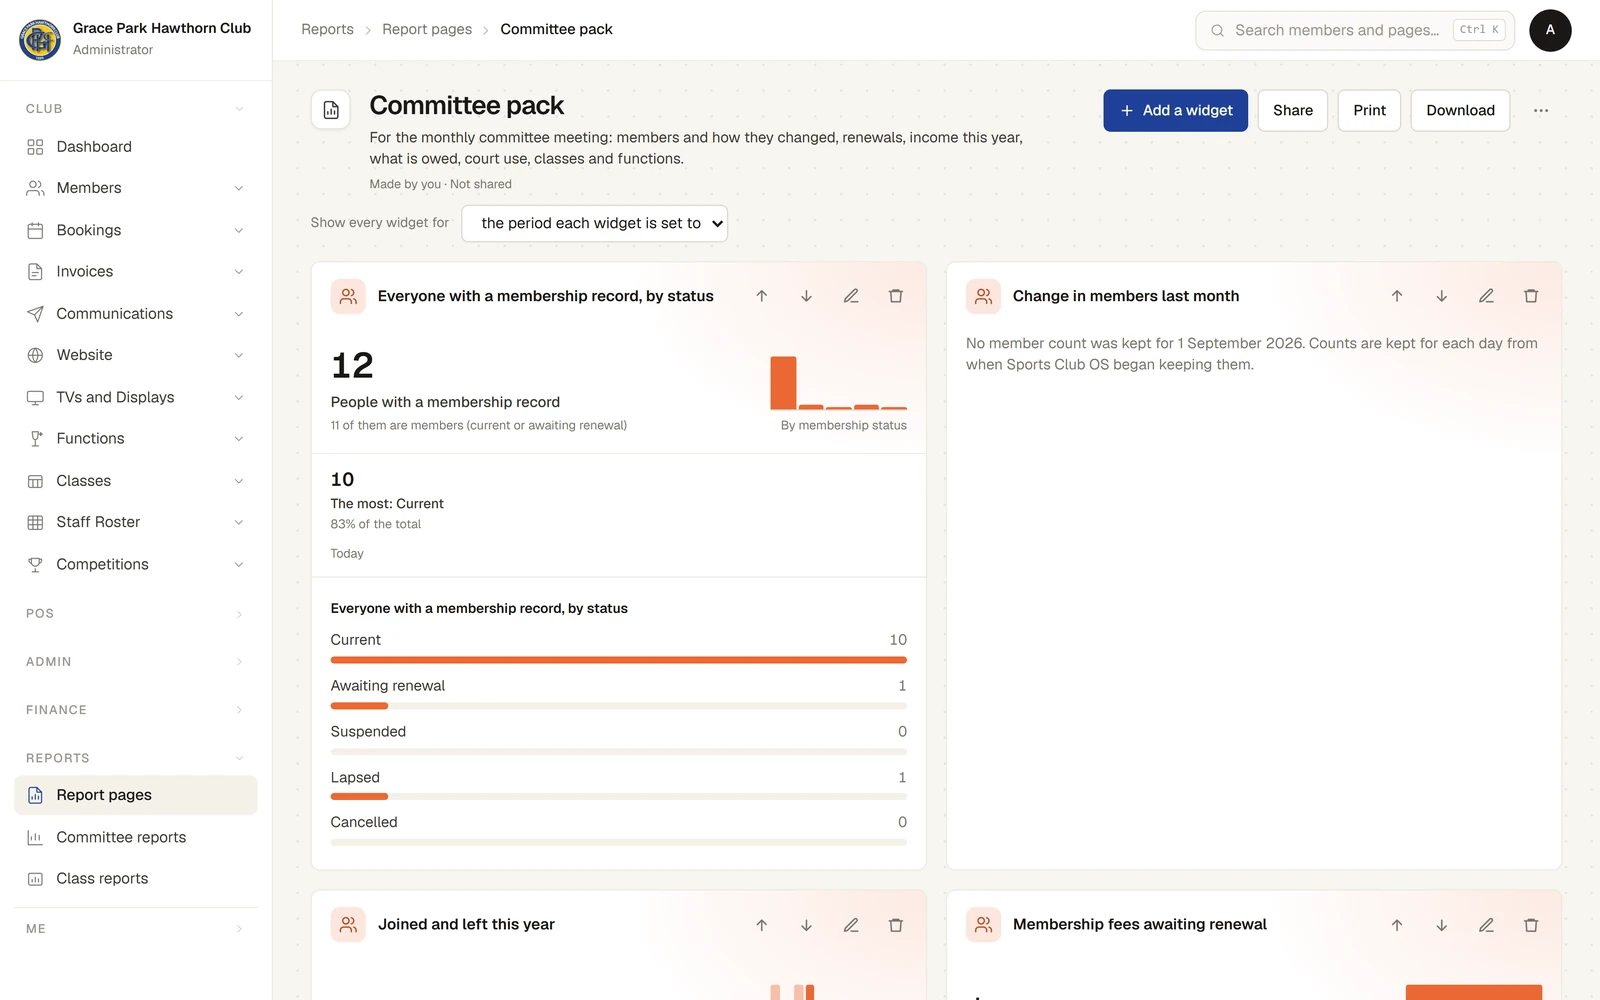Open Class reports in the sidebar
The width and height of the screenshot is (1600, 1000).
(x=136, y=878)
